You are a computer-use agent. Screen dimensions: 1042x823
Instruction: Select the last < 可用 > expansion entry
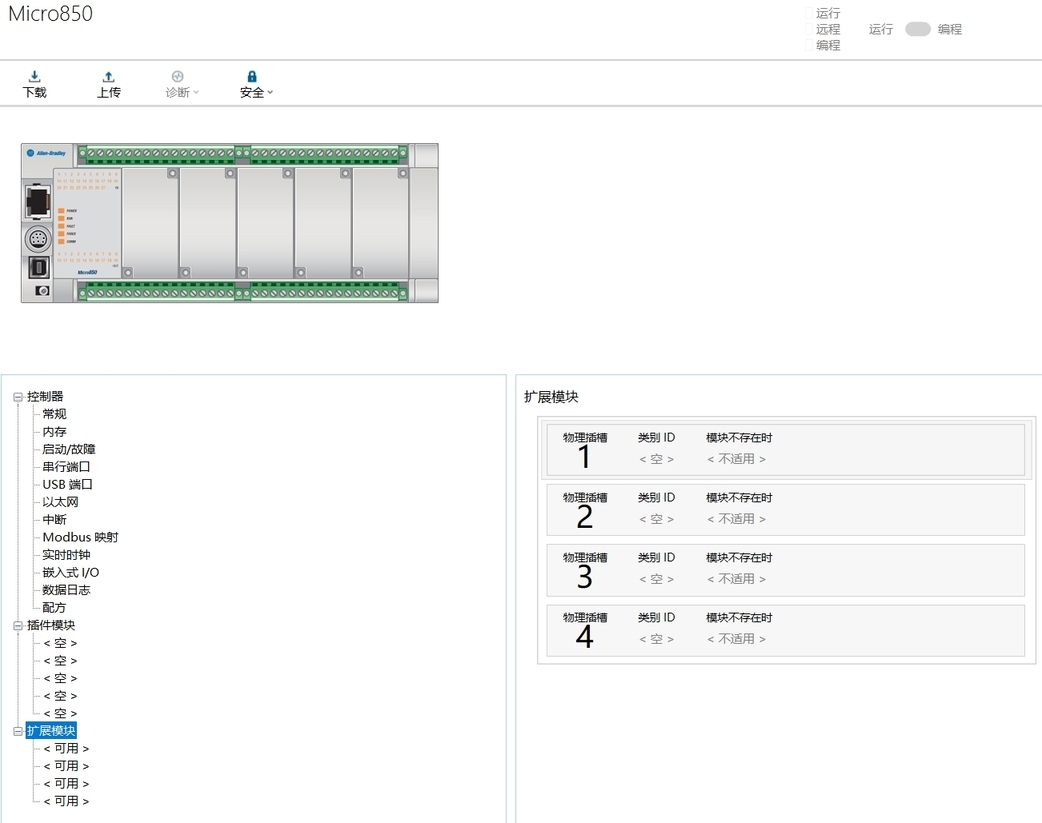coord(66,802)
